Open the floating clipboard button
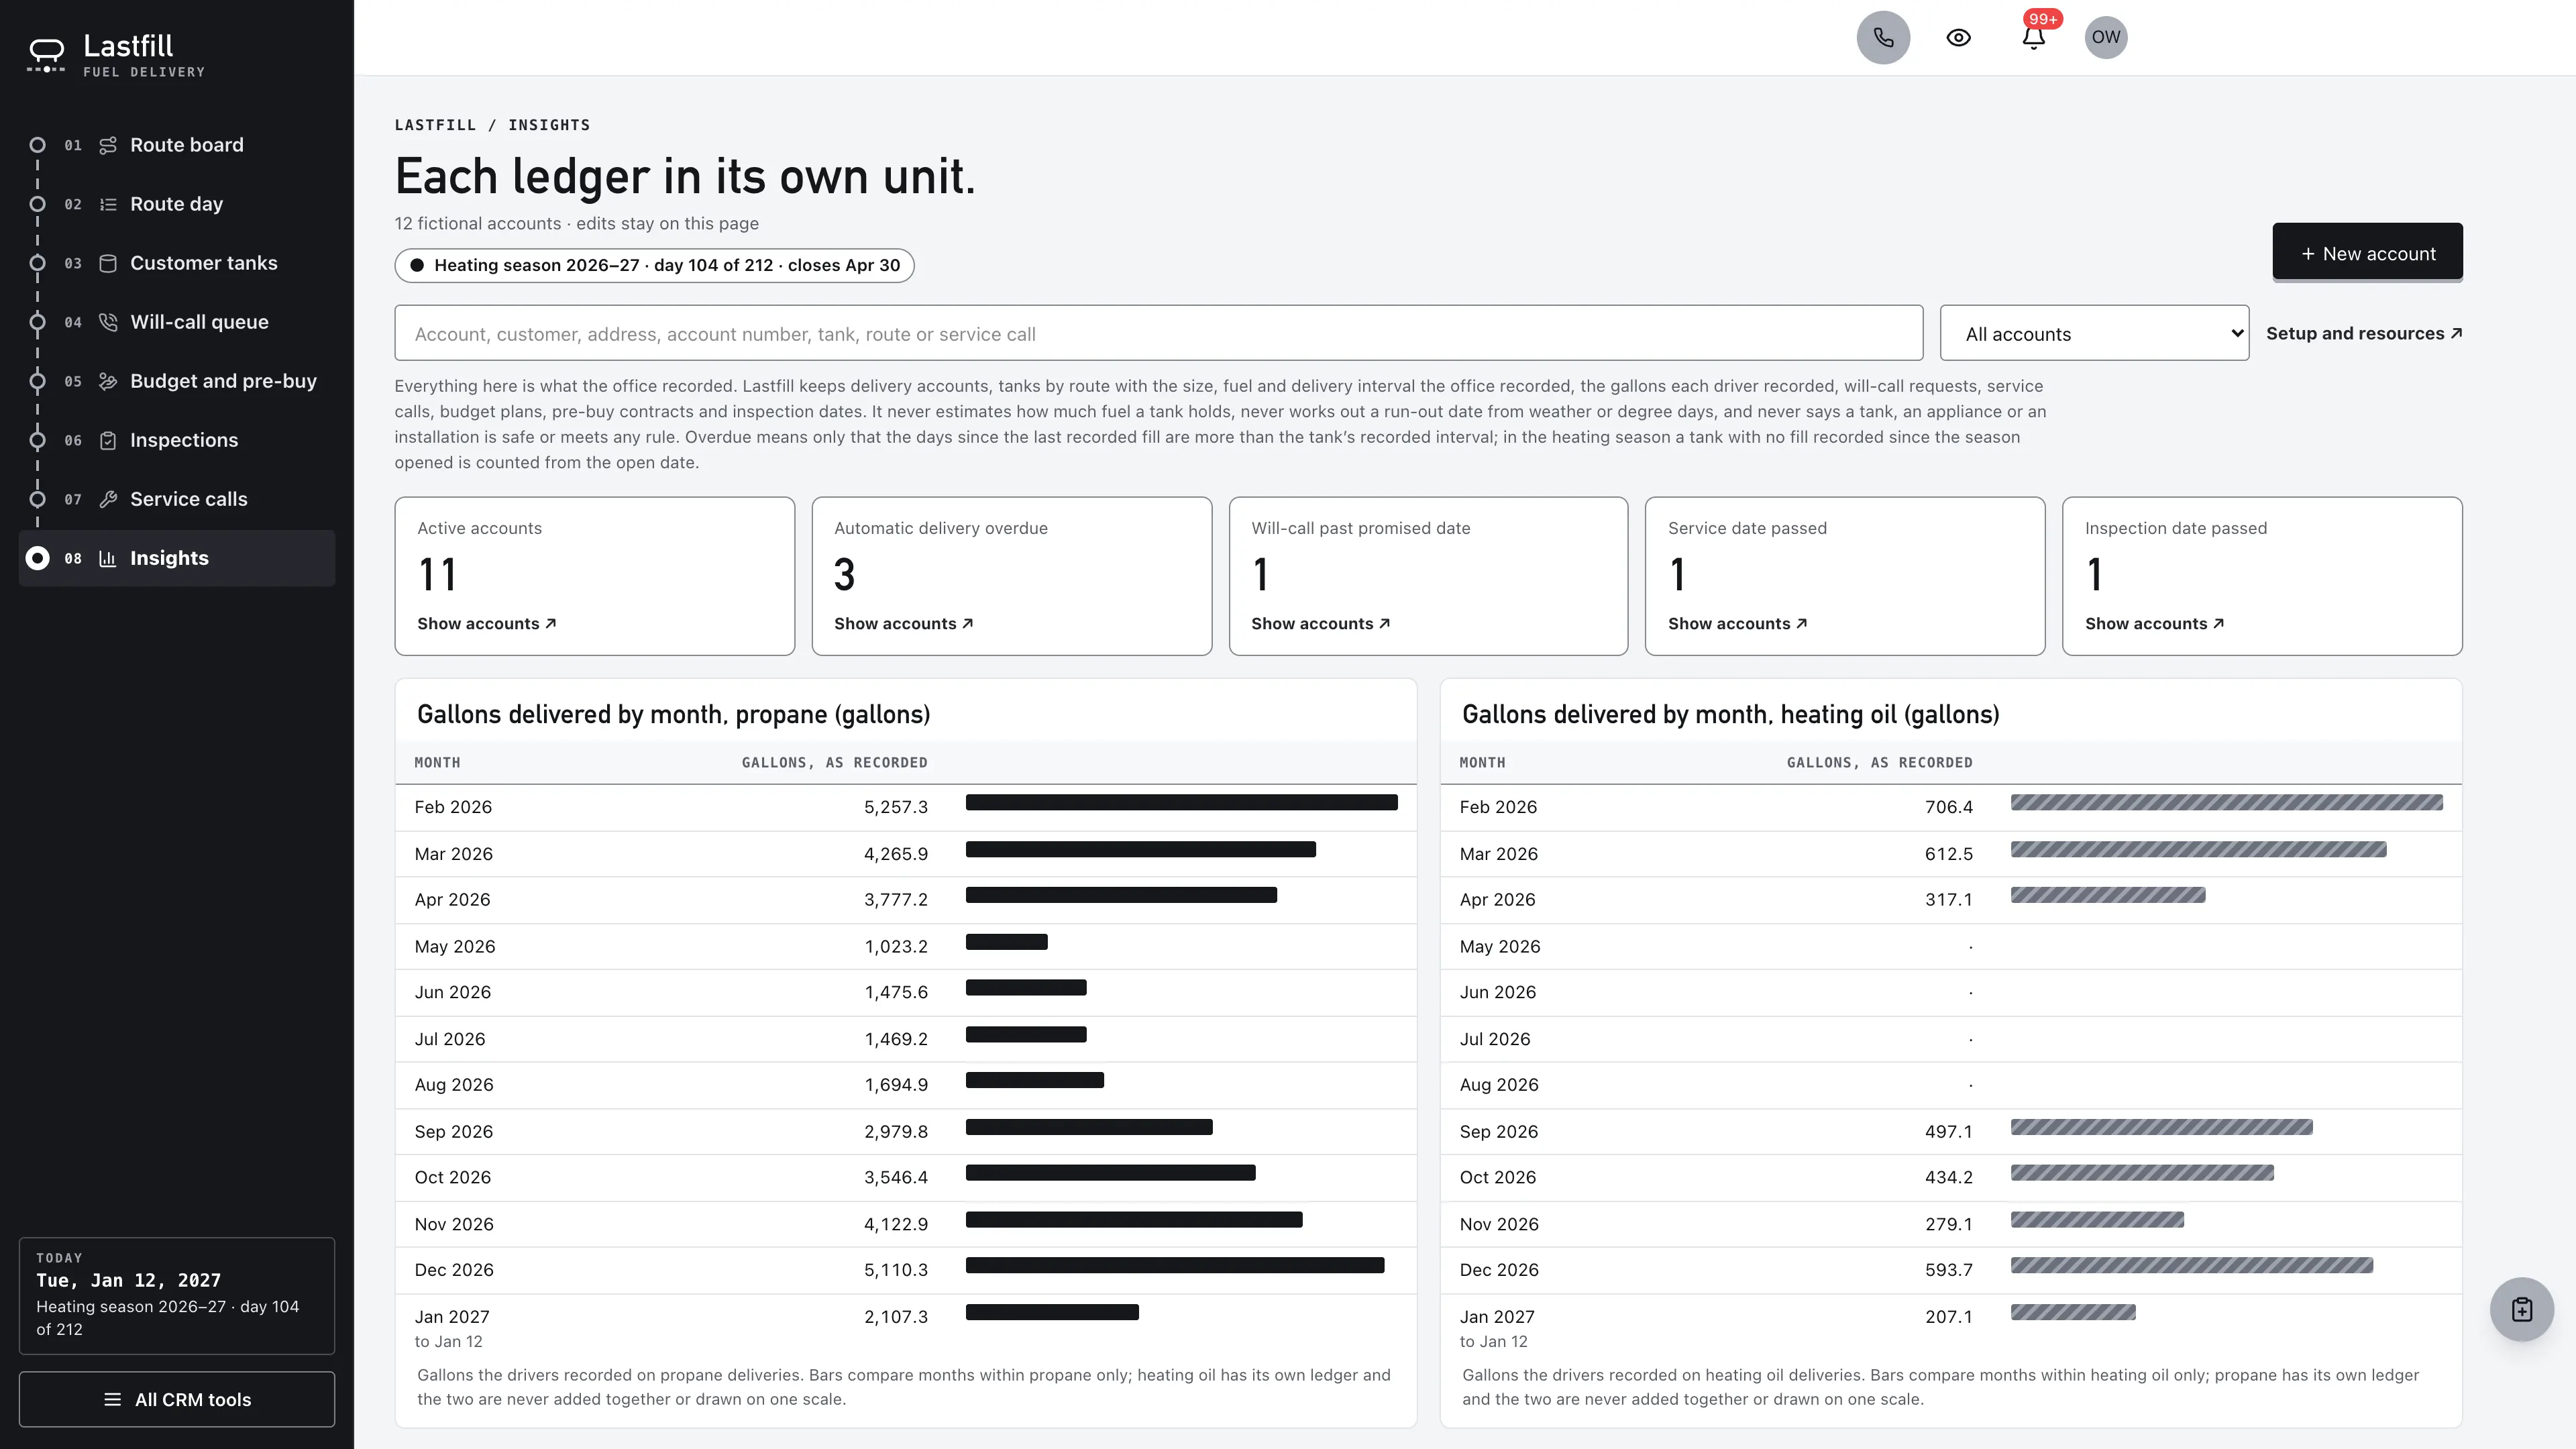2576x1449 pixels. click(2521, 1309)
